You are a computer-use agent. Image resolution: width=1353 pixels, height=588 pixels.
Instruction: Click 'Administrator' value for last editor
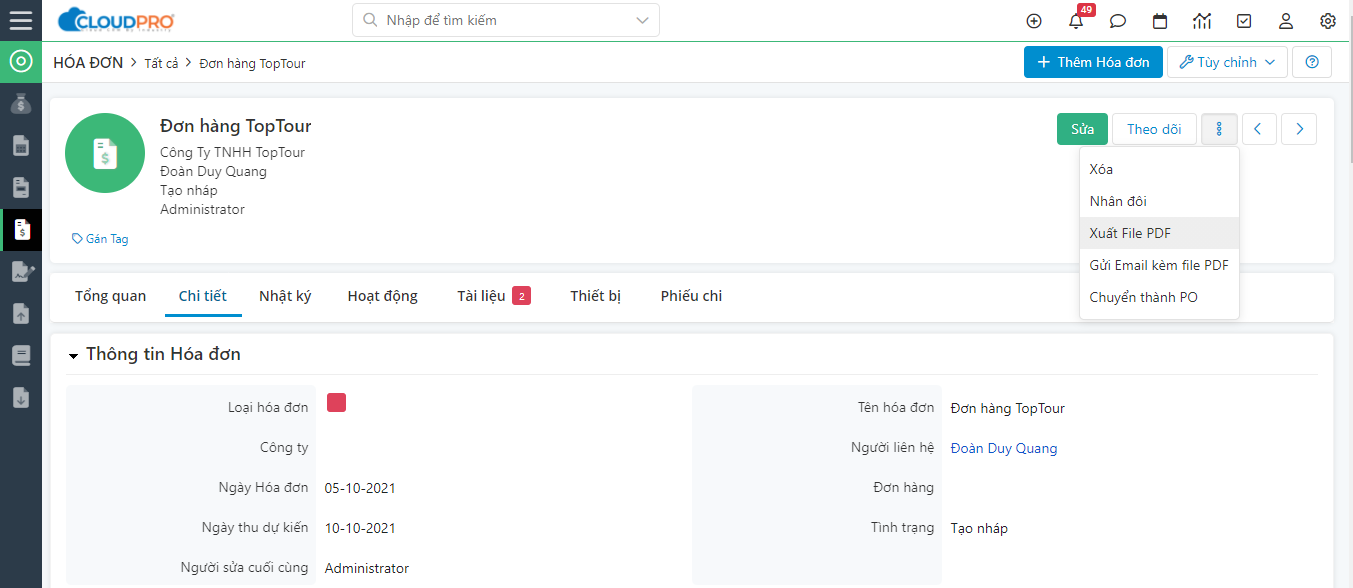[367, 568]
